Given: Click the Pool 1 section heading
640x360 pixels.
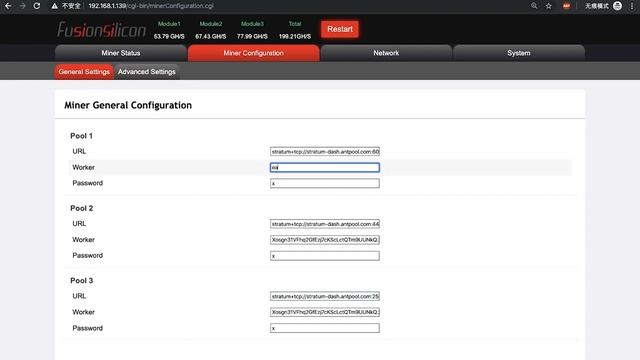Looking at the screenshot, I should coord(82,136).
